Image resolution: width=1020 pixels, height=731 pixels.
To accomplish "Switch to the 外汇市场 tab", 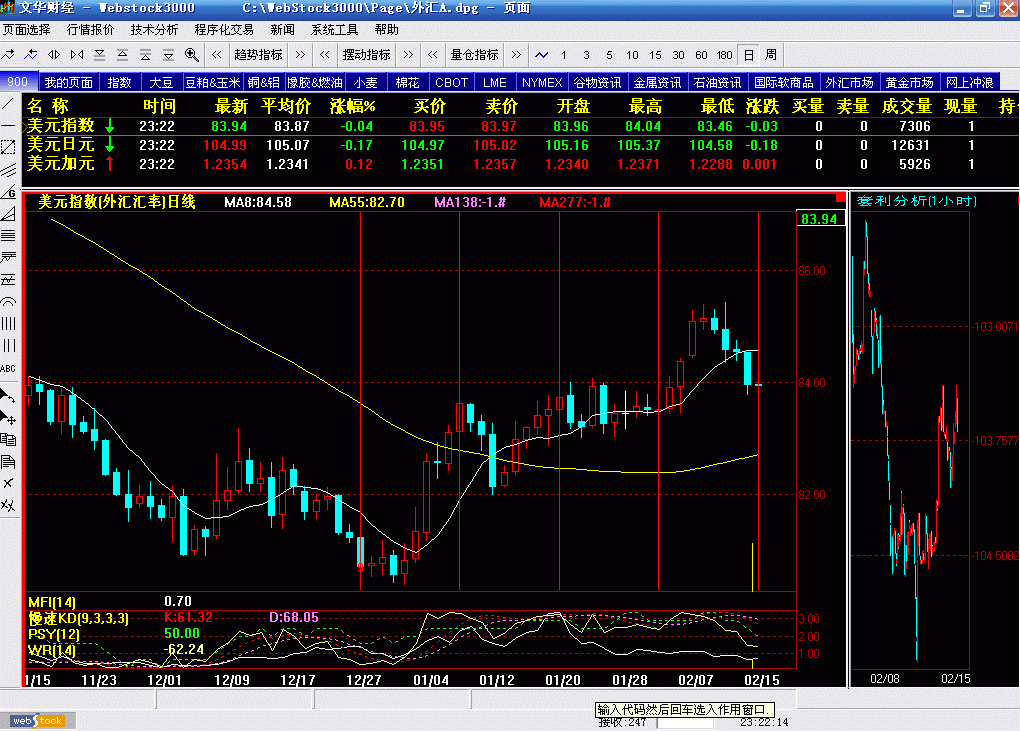I will pos(849,83).
